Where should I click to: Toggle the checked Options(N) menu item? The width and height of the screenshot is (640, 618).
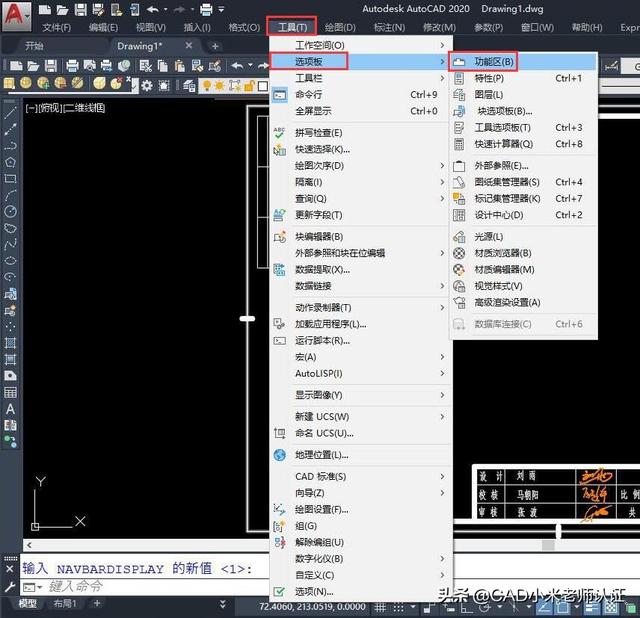coord(314,591)
